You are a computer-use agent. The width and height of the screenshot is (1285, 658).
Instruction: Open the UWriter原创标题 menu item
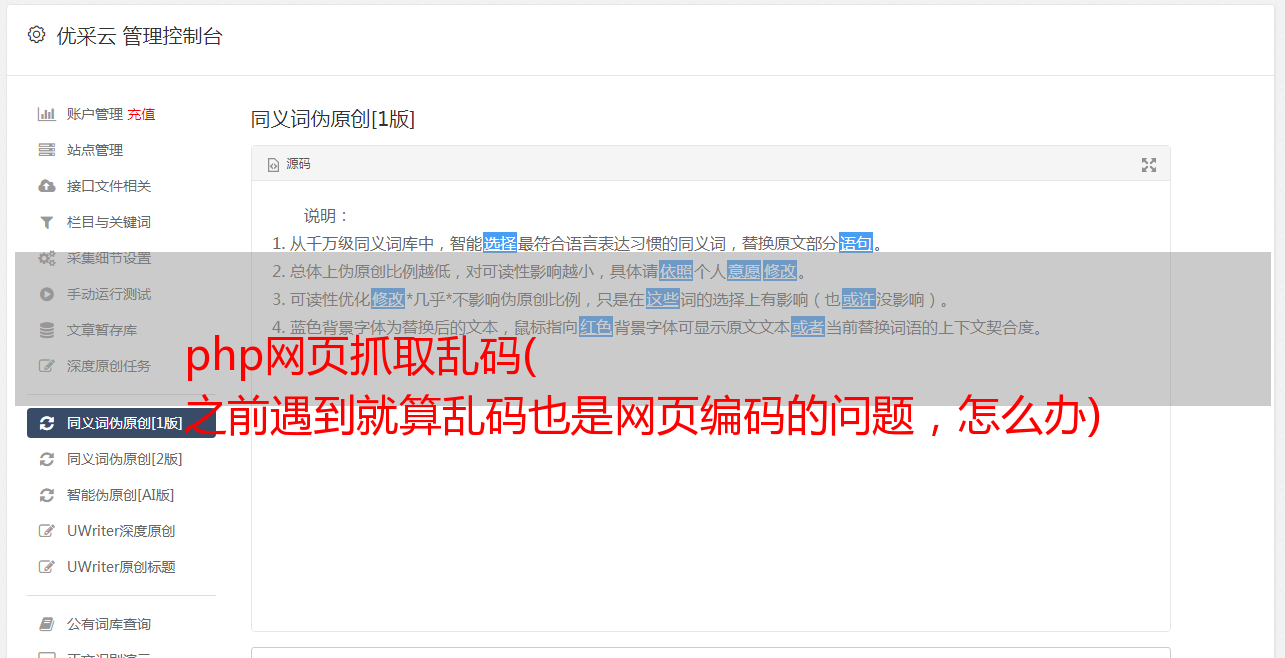(x=121, y=567)
